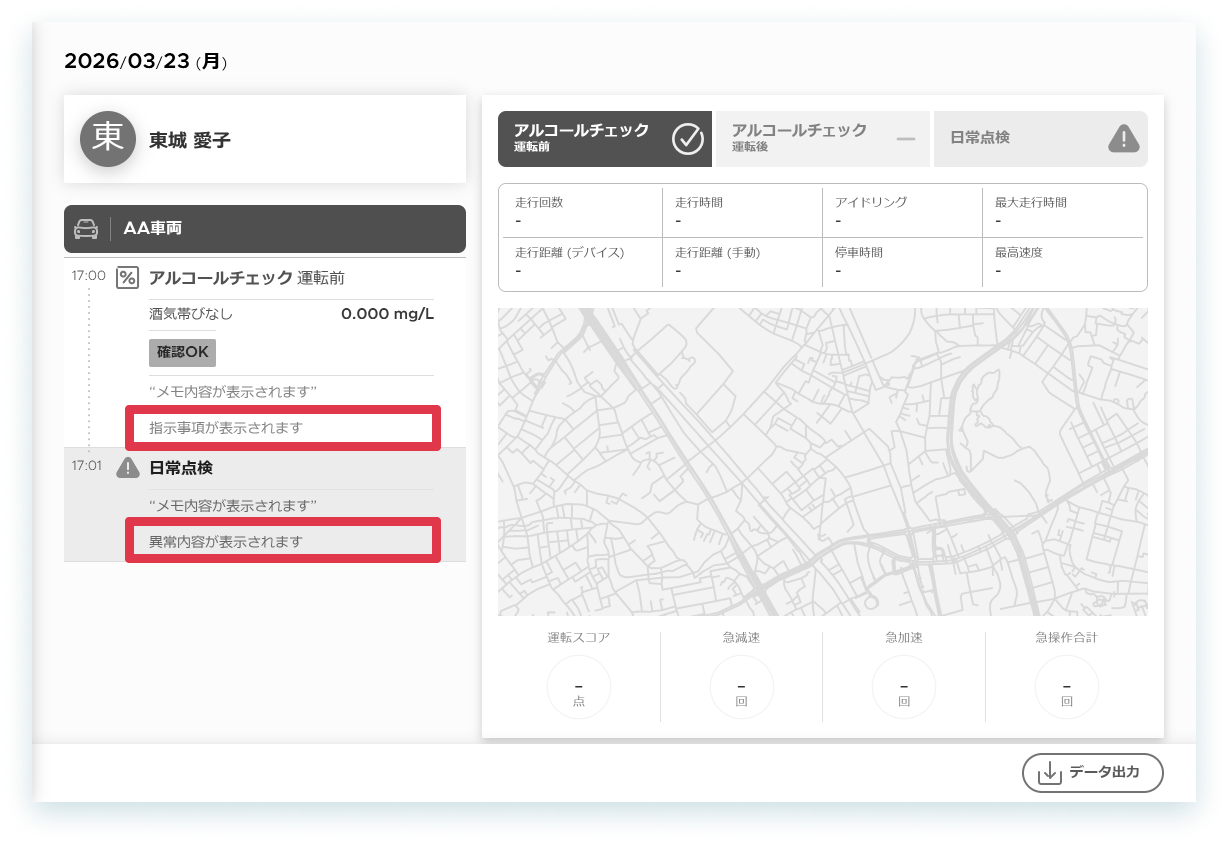The height and width of the screenshot is (844, 1228).
Task: Click the checkmark icon in the 運転前 tab
Action: 688,138
